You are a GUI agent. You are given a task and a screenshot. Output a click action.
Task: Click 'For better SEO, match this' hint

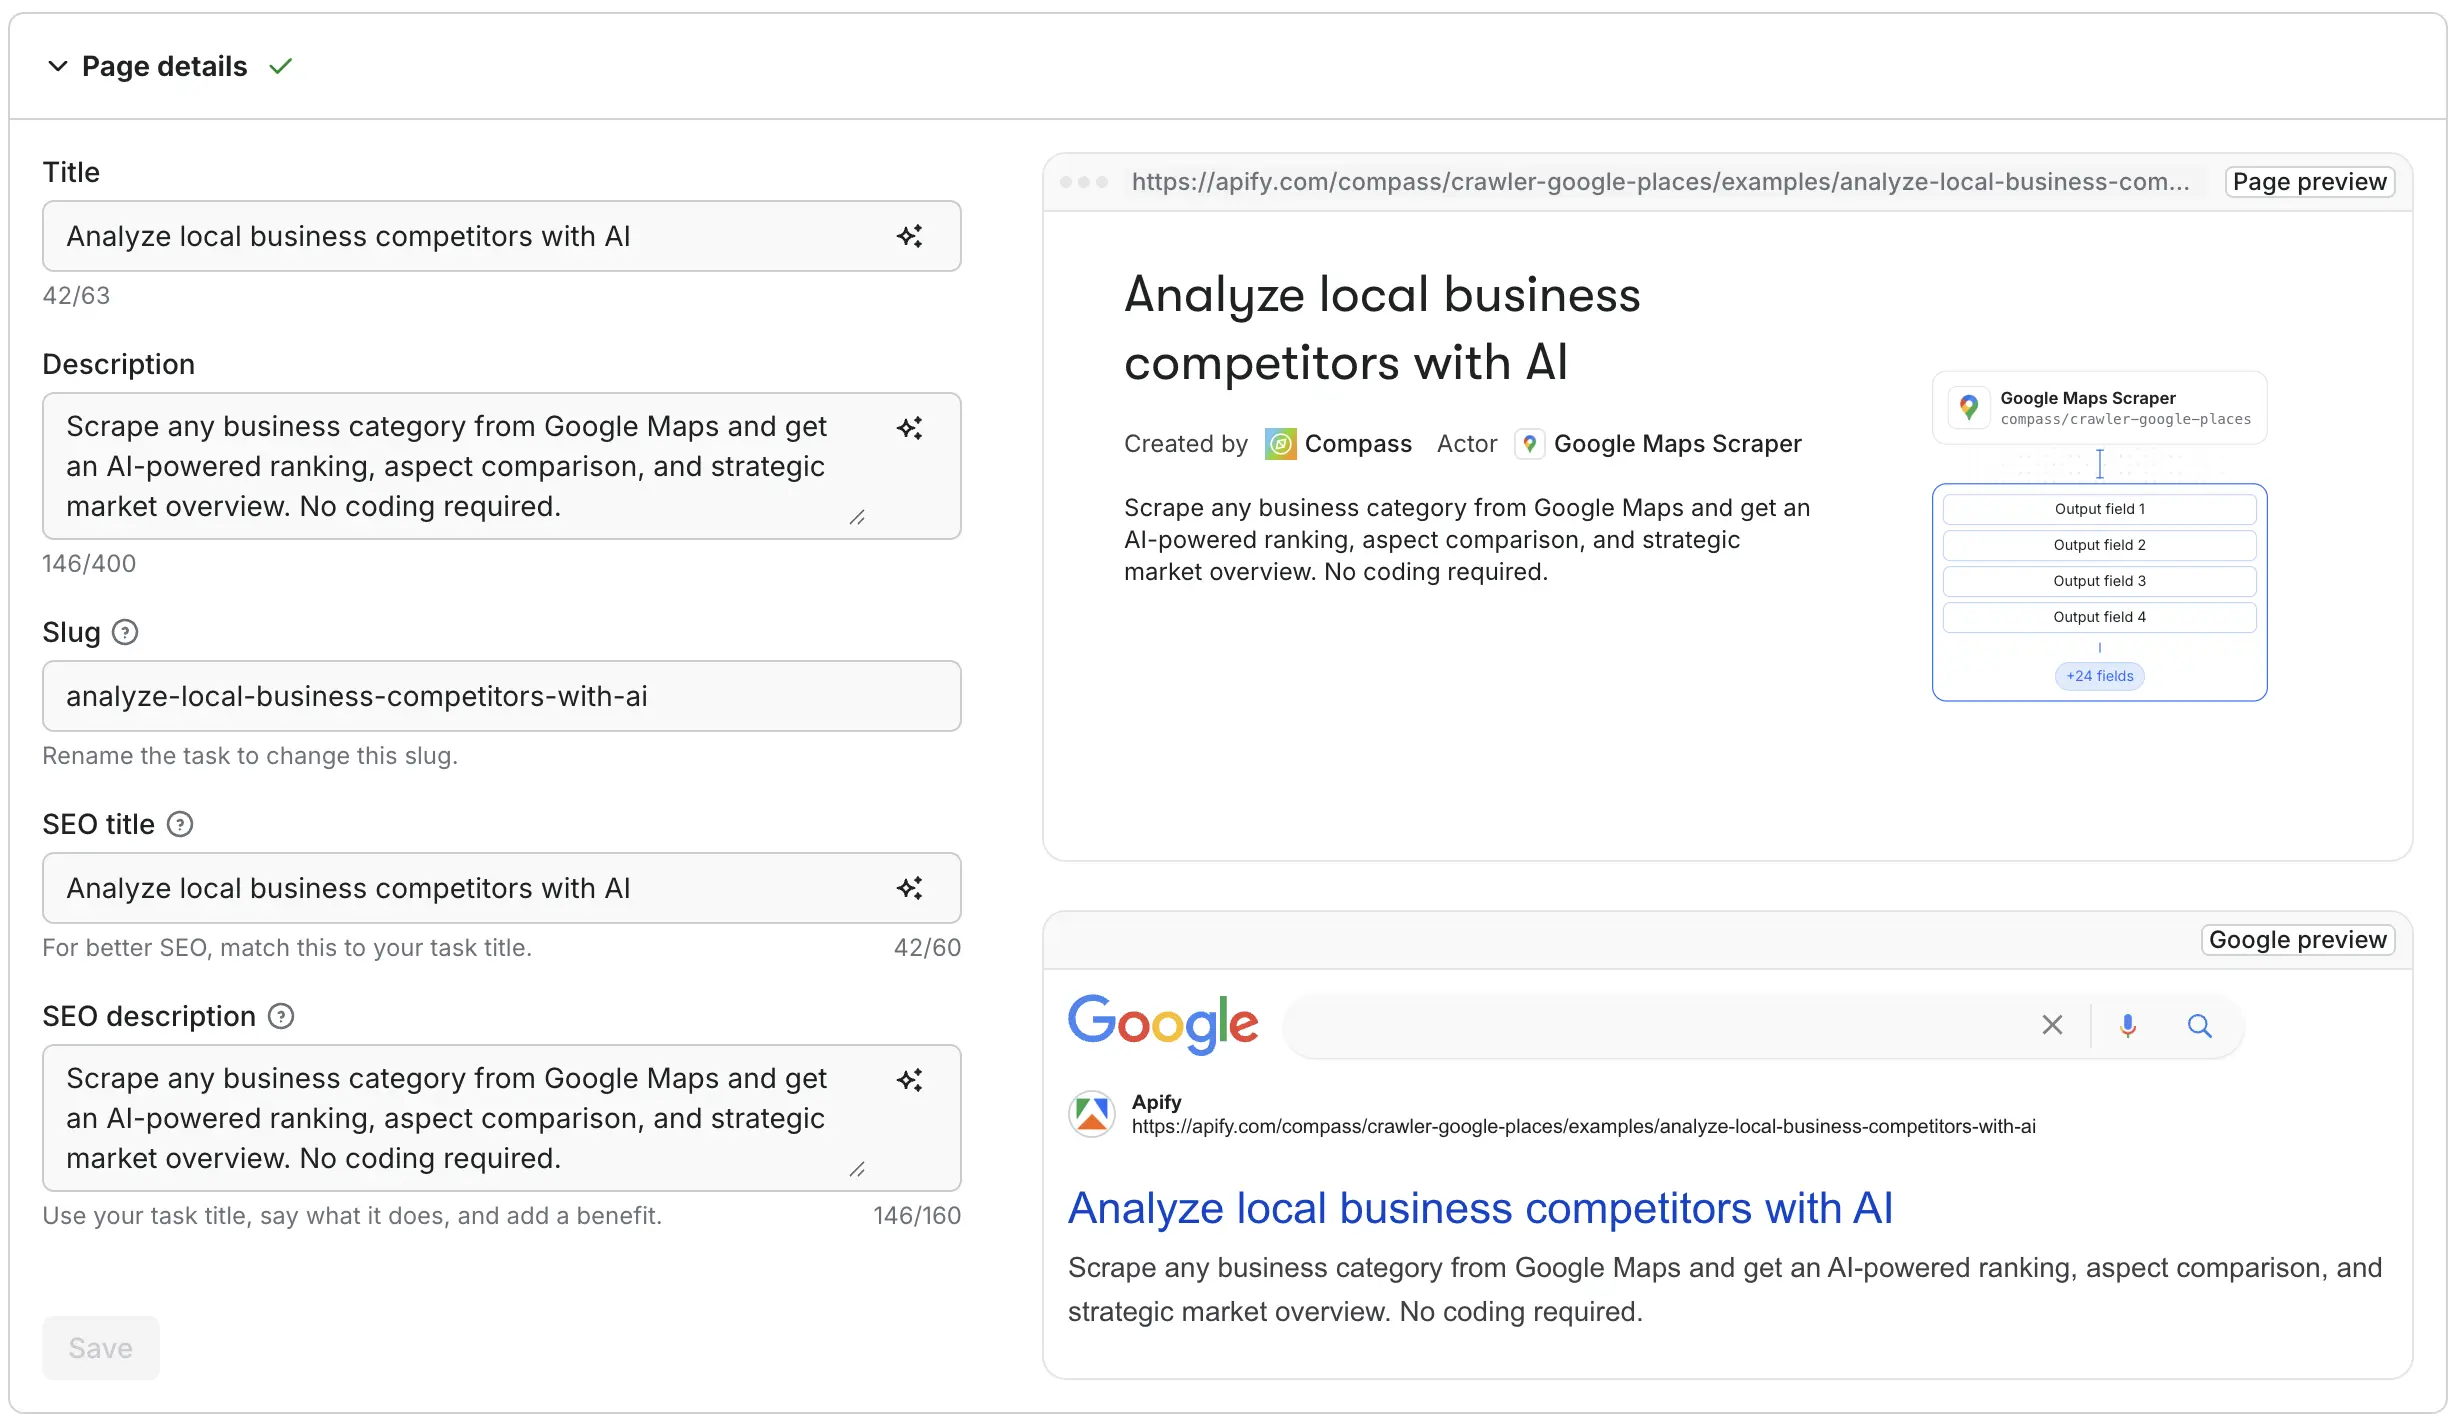pyautogui.click(x=287, y=948)
